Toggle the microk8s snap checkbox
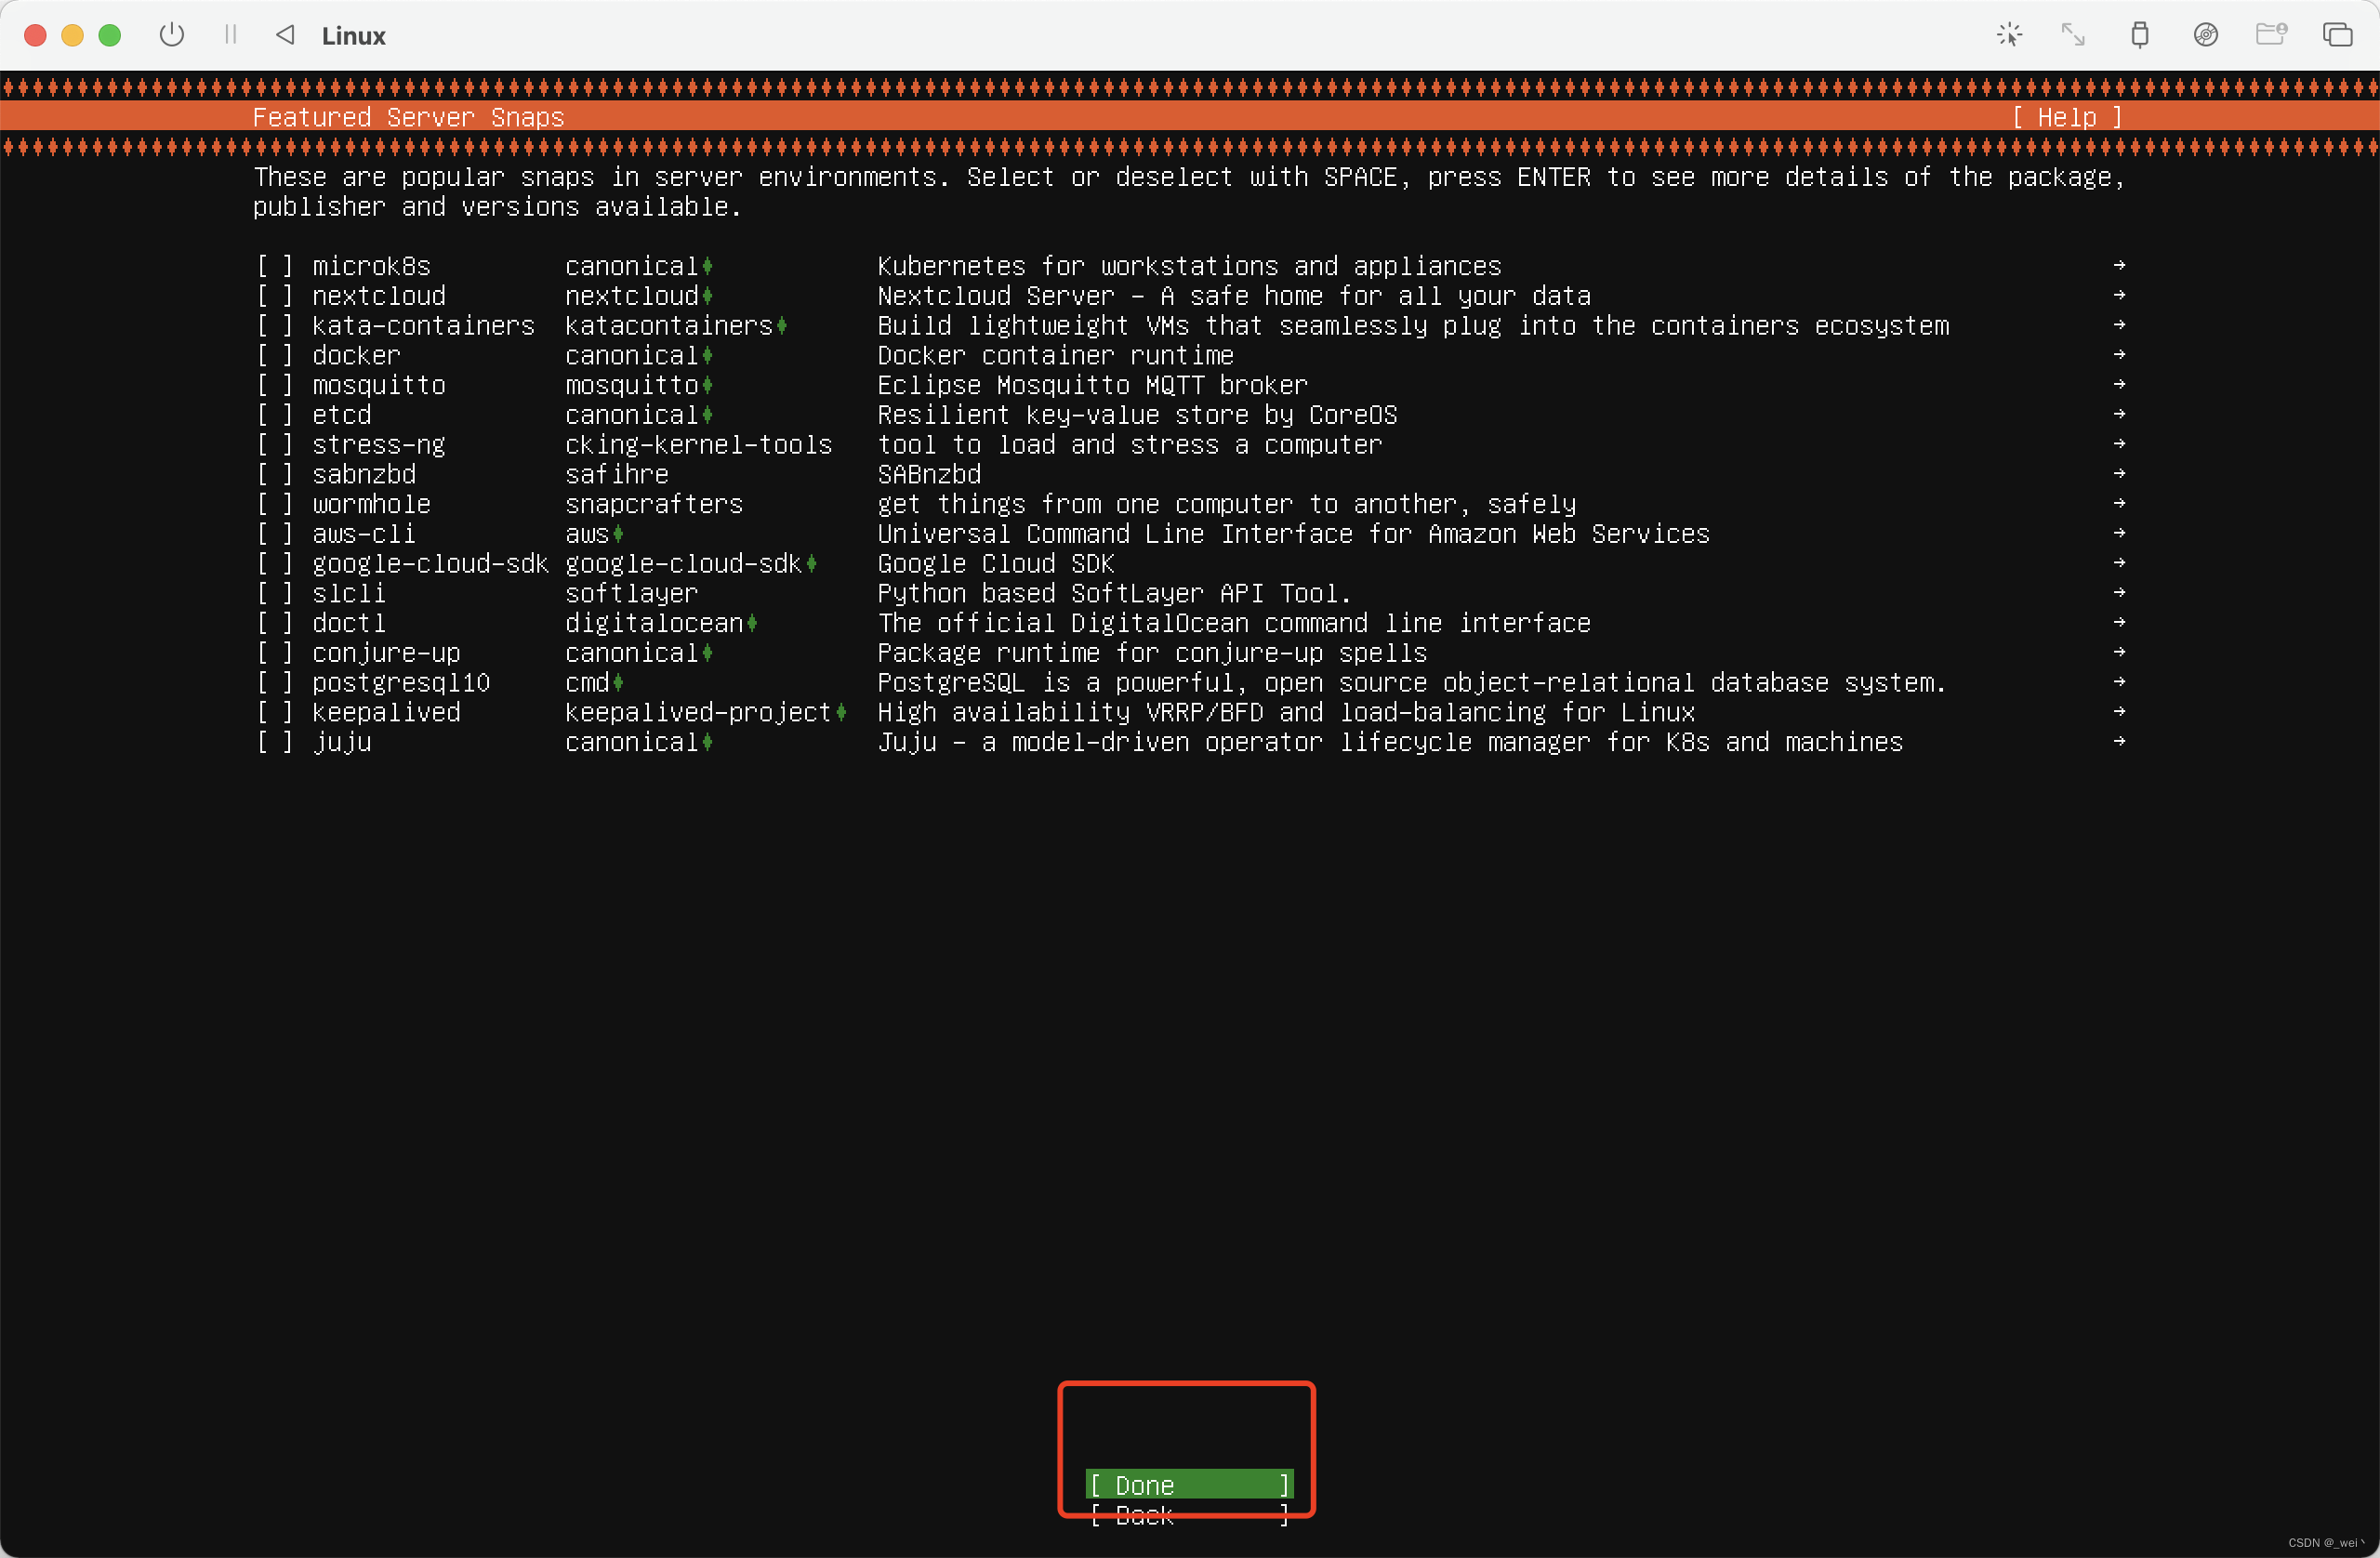Viewport: 2380px width, 1558px height. 275,266
